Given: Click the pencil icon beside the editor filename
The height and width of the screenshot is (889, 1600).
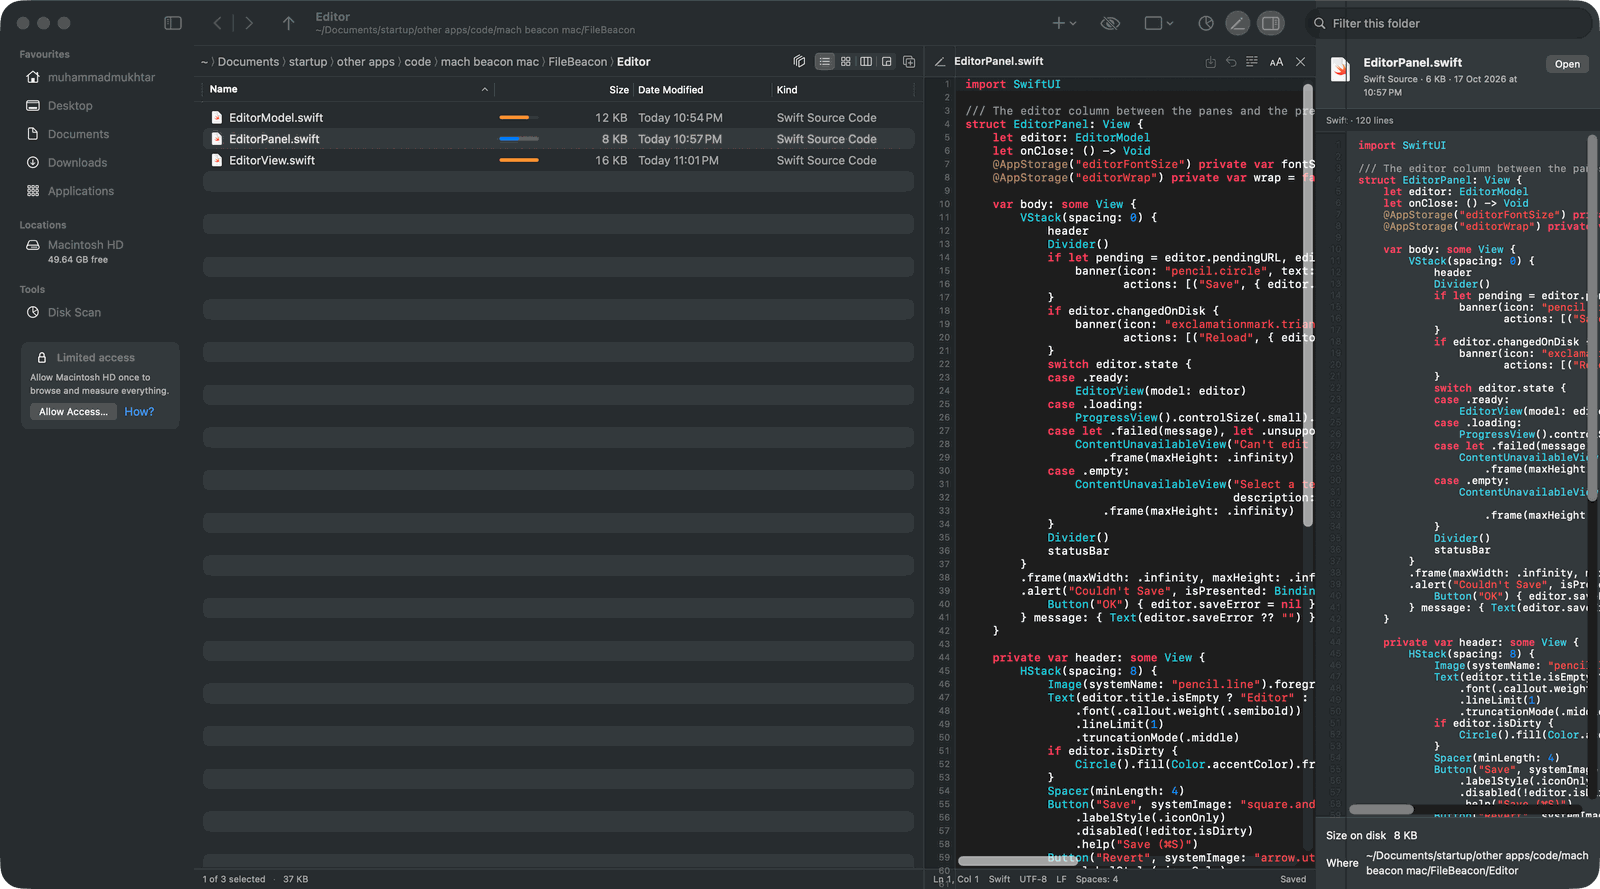Looking at the screenshot, I should pyautogui.click(x=939, y=62).
